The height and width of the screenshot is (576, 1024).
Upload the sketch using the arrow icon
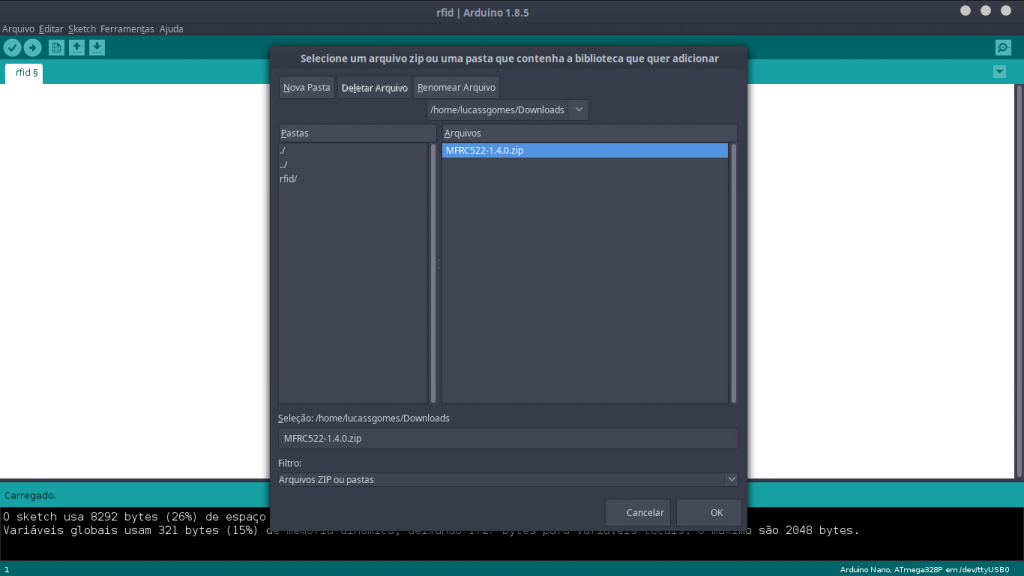pyautogui.click(x=32, y=47)
